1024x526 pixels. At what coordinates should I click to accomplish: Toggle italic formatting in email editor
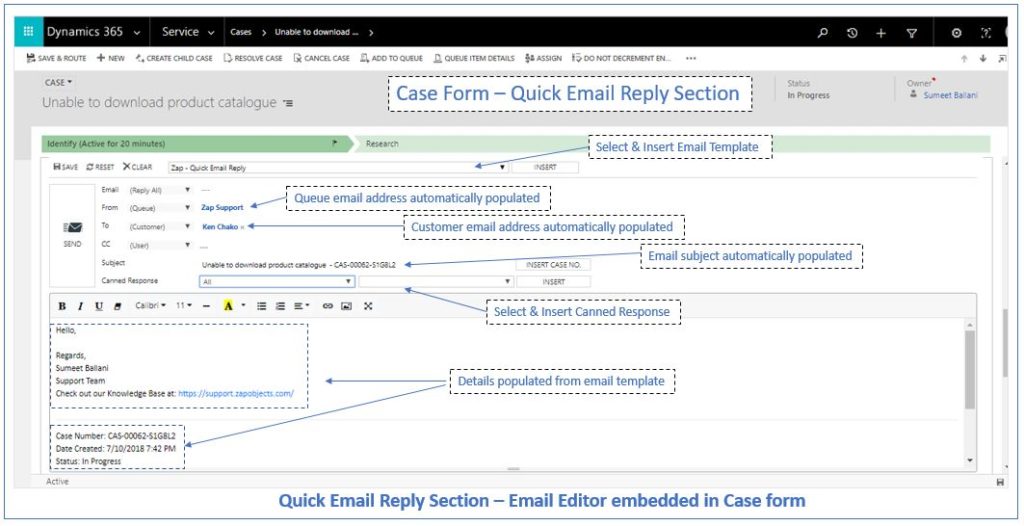pos(81,306)
